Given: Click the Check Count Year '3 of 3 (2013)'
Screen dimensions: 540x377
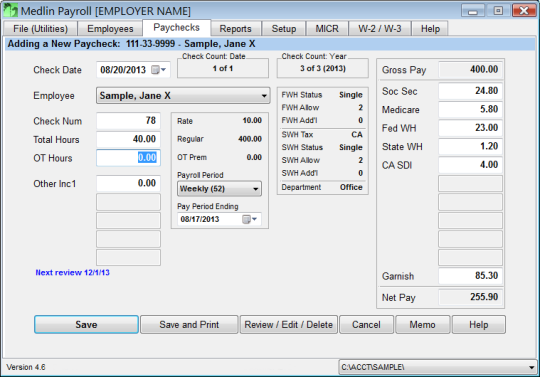Looking at the screenshot, I should (x=323, y=69).
